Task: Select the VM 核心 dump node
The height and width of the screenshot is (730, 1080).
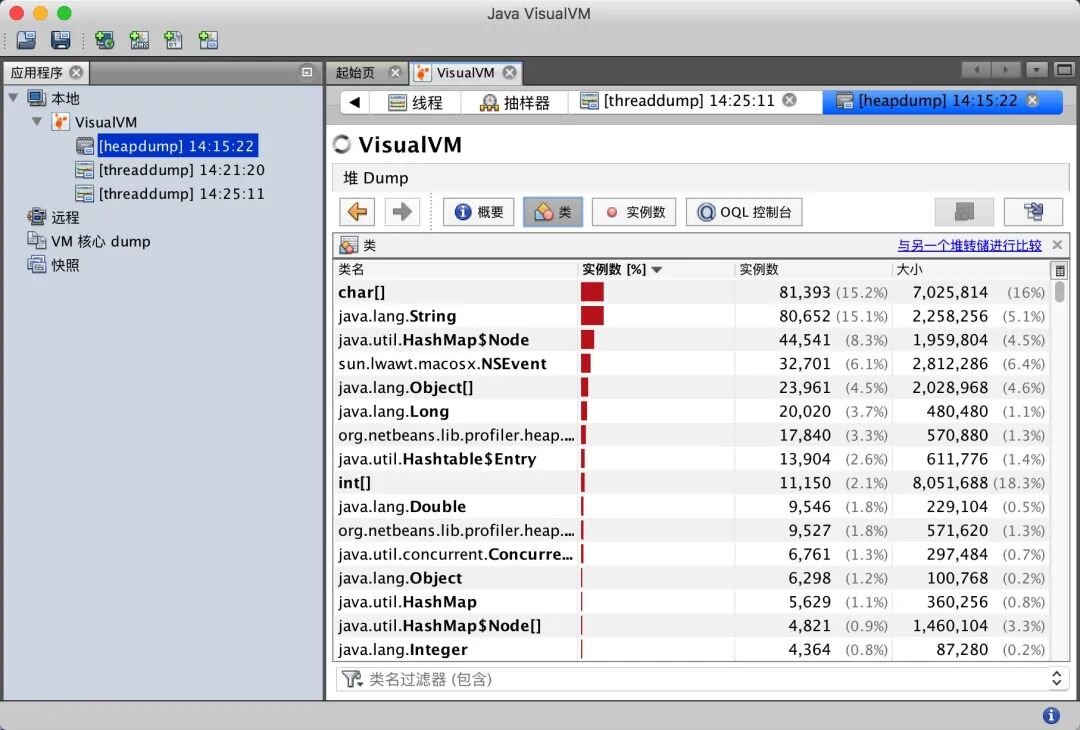Action: pyautogui.click(x=89, y=241)
